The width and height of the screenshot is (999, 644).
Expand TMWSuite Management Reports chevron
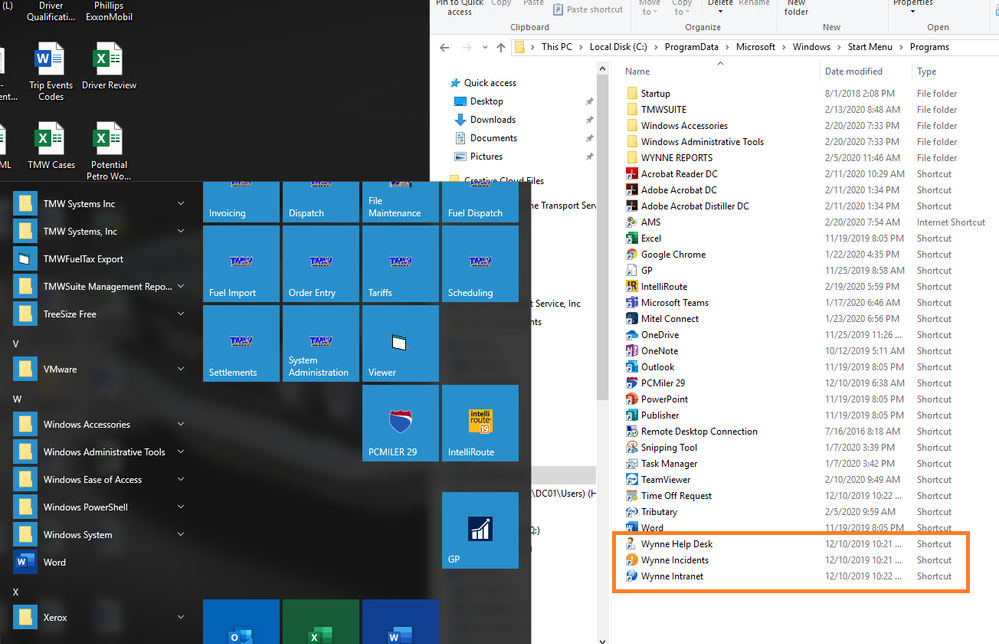pyautogui.click(x=180, y=286)
